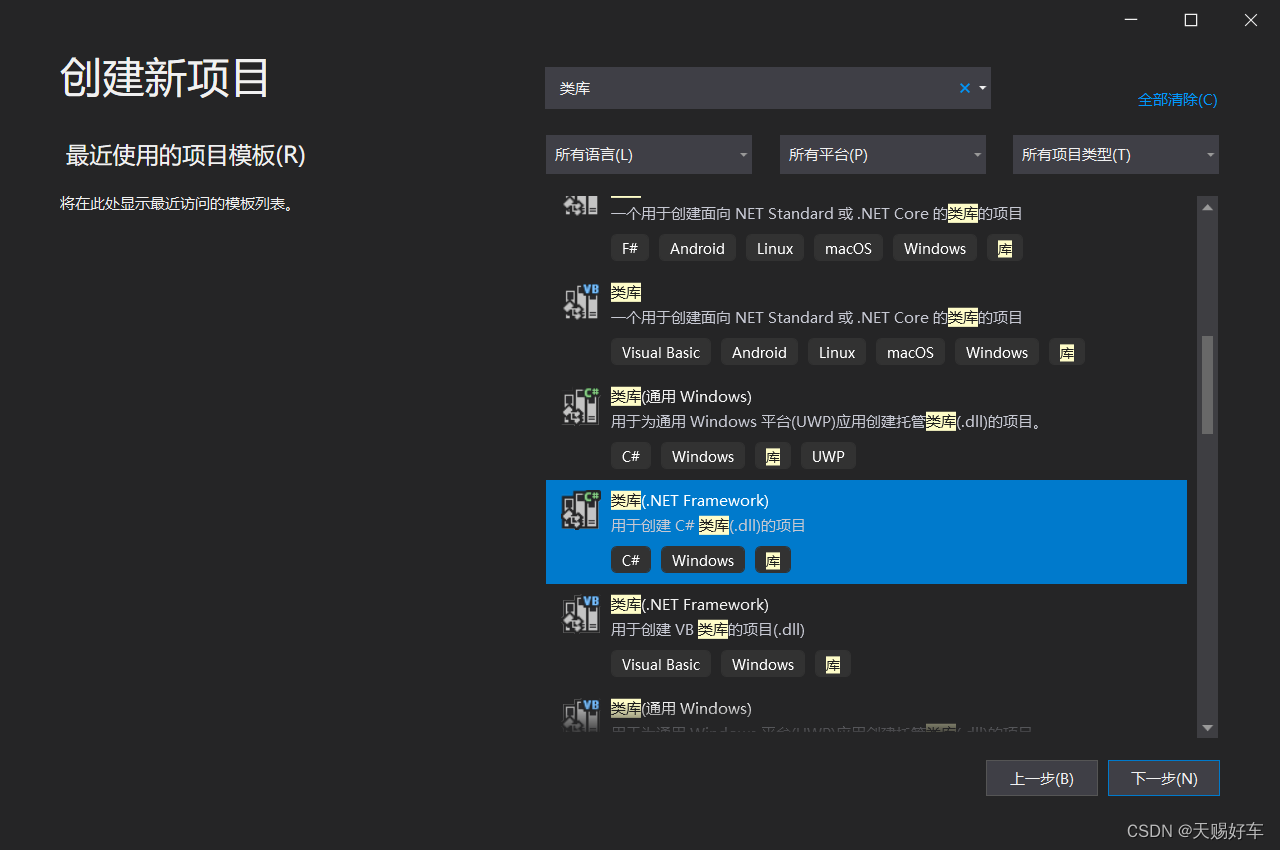Screen dimensions: 1280x850
Task: Close the 创建新项目 dialog
Action: tap(1251, 20)
